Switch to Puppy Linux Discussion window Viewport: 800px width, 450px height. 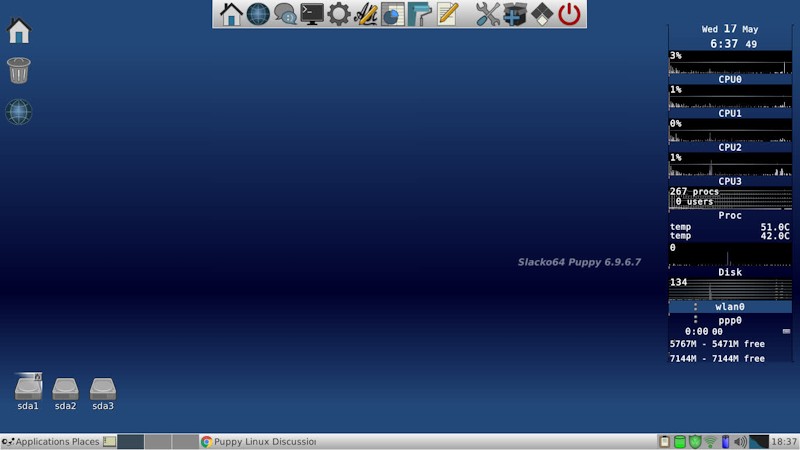257,441
